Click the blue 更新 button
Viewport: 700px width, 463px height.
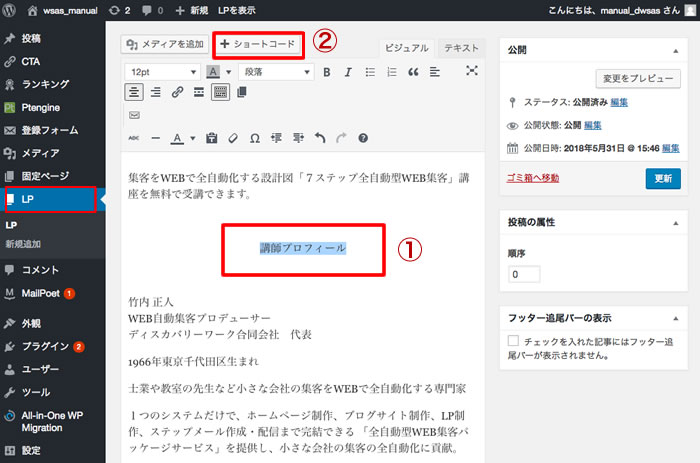click(x=663, y=178)
